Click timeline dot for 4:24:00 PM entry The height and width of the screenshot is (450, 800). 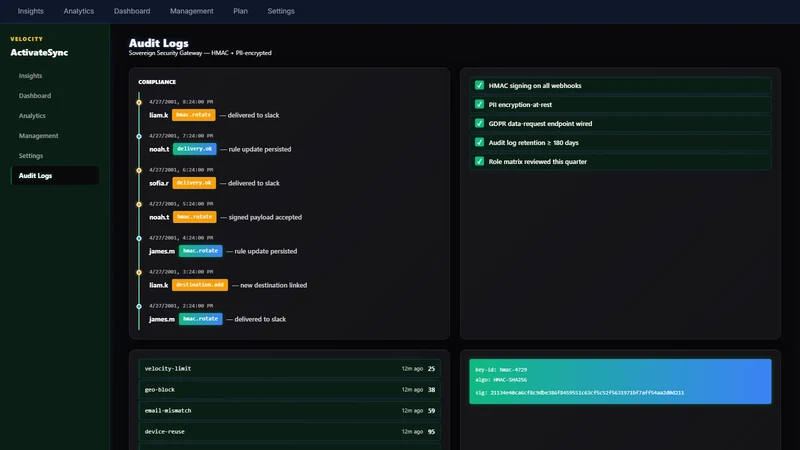(x=139, y=238)
